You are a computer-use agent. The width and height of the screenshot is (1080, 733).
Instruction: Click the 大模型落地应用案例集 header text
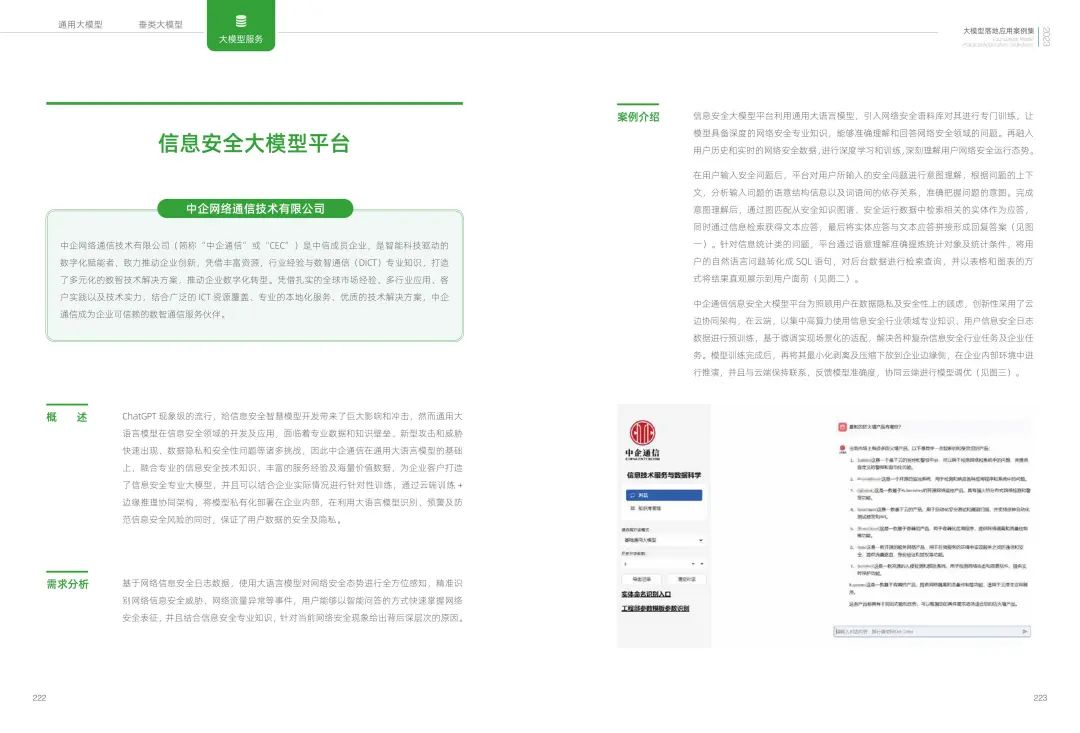point(998,31)
